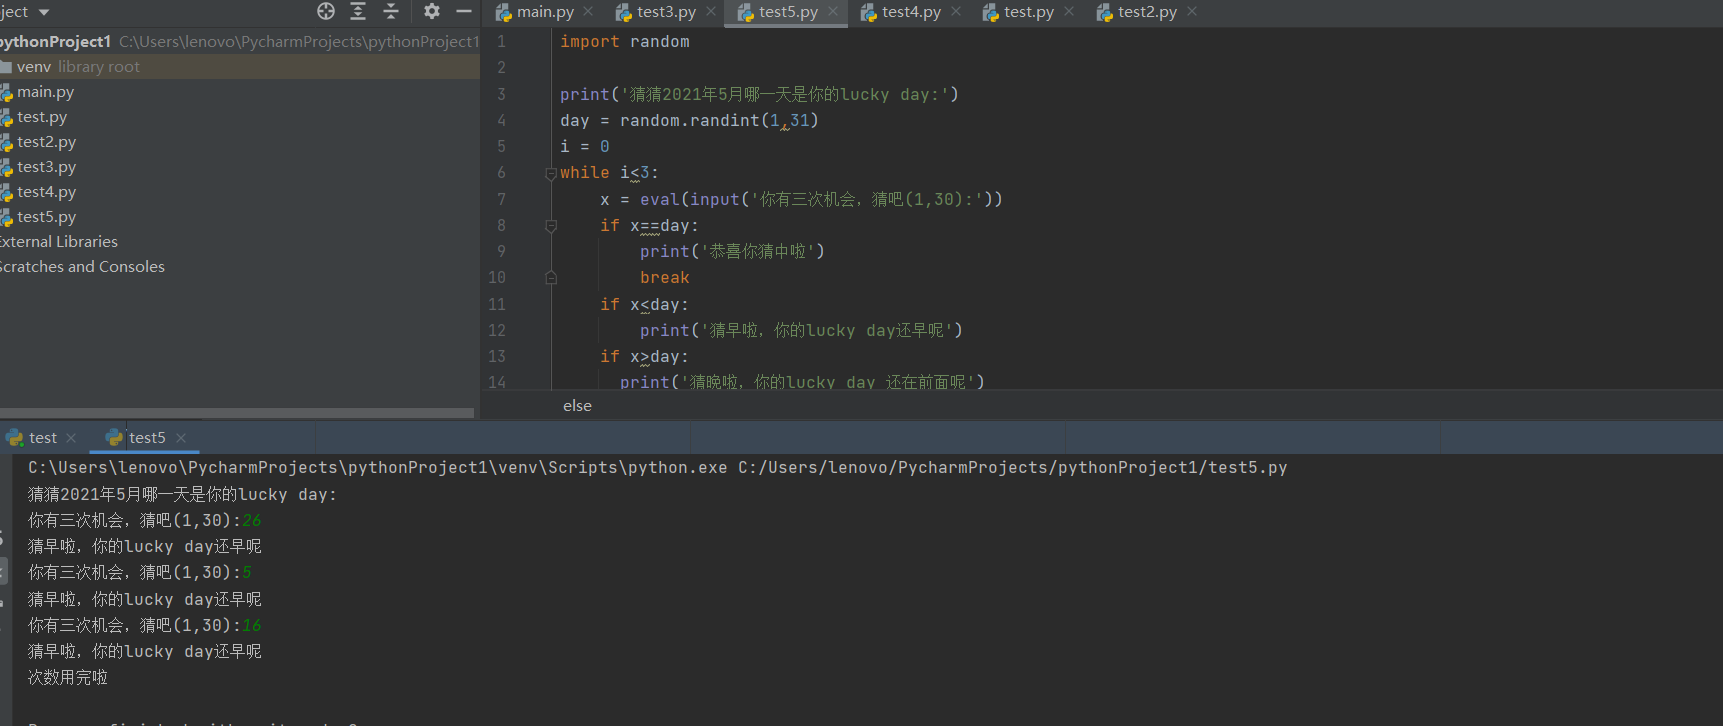Screen dimensions: 1723x726
Task: Open the test2.py editor tab
Action: click(1147, 12)
